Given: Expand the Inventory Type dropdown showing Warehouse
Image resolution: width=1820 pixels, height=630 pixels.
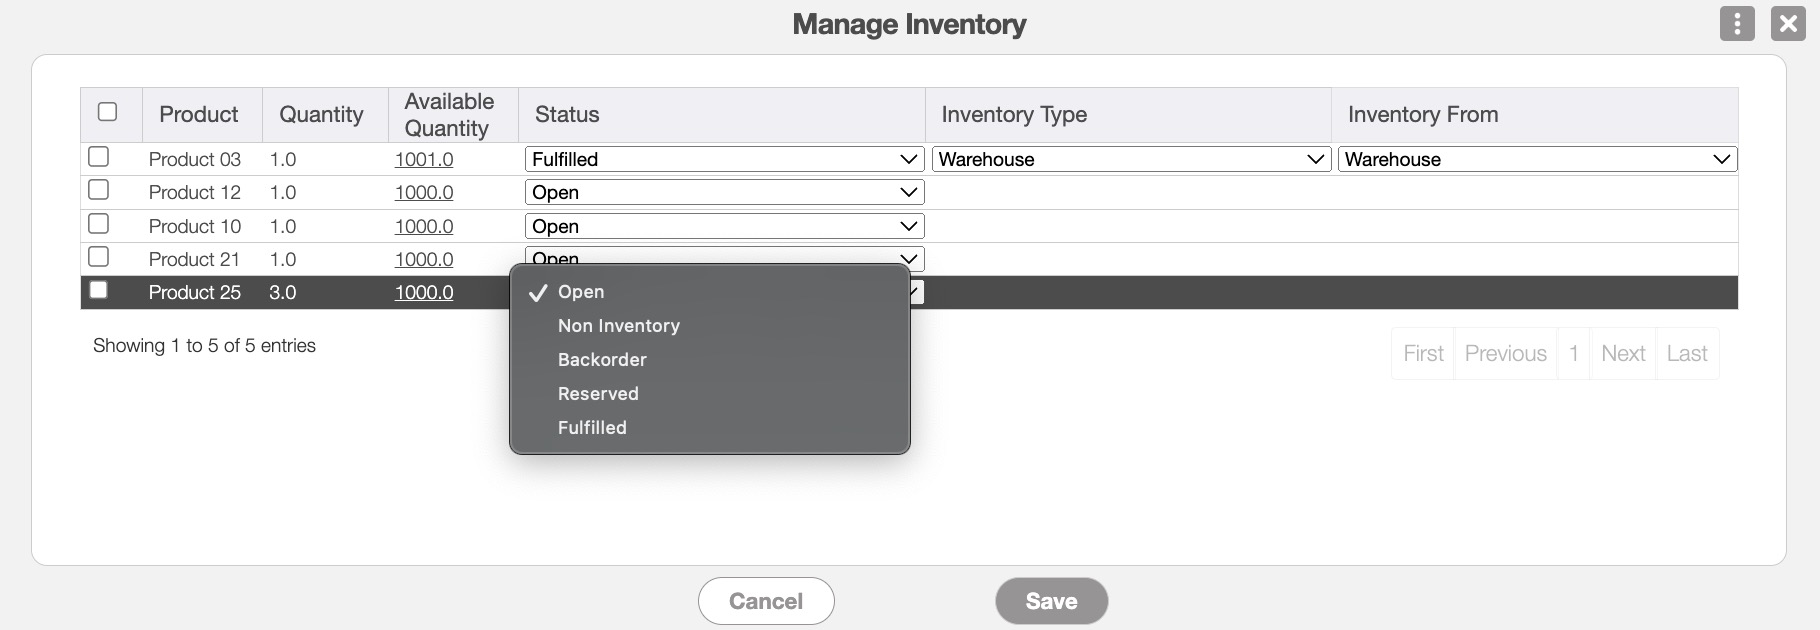Looking at the screenshot, I should 1130,159.
